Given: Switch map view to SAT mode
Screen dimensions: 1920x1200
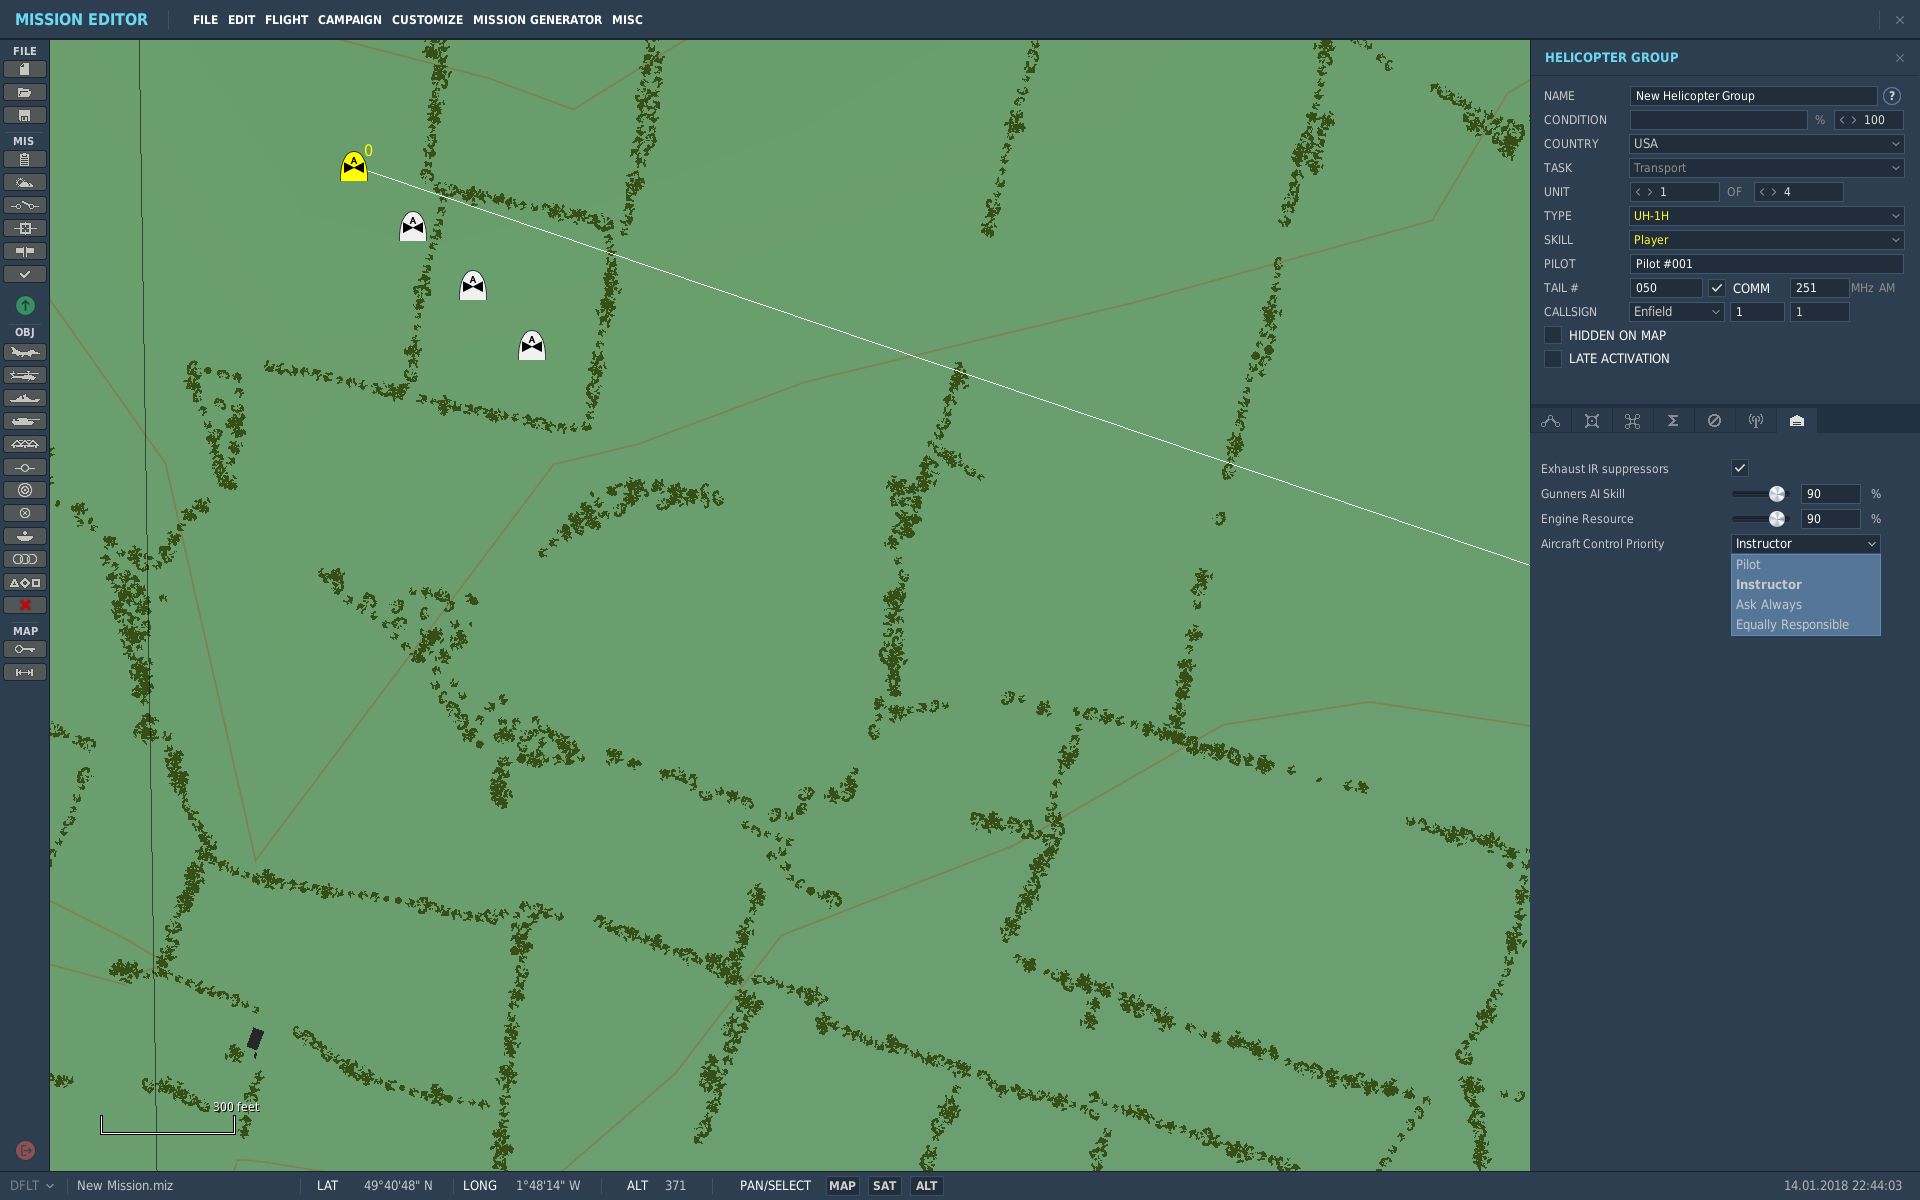Looking at the screenshot, I should pos(884,1186).
